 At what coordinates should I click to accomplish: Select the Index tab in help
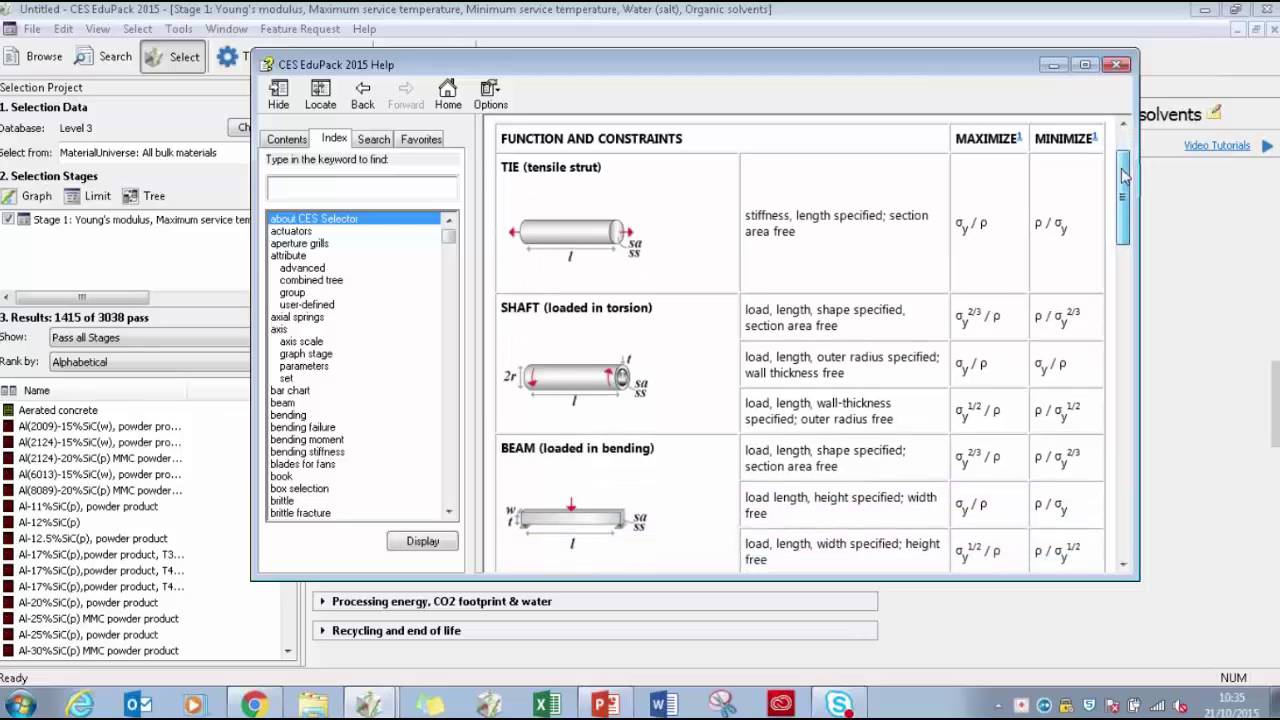[334, 138]
